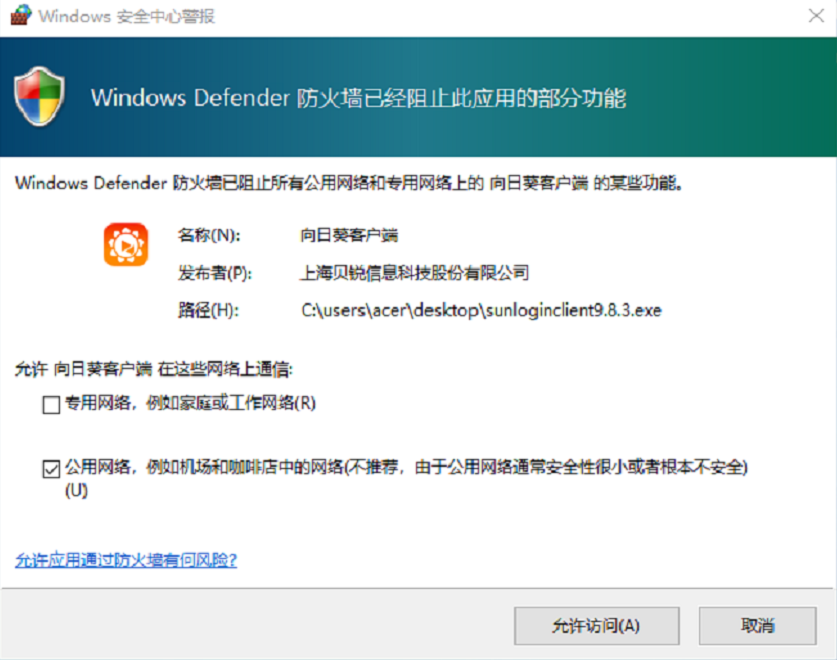Screen dimensions: 837x660
Task: Click the app name value 向日葵客户端
Action: (x=349, y=235)
